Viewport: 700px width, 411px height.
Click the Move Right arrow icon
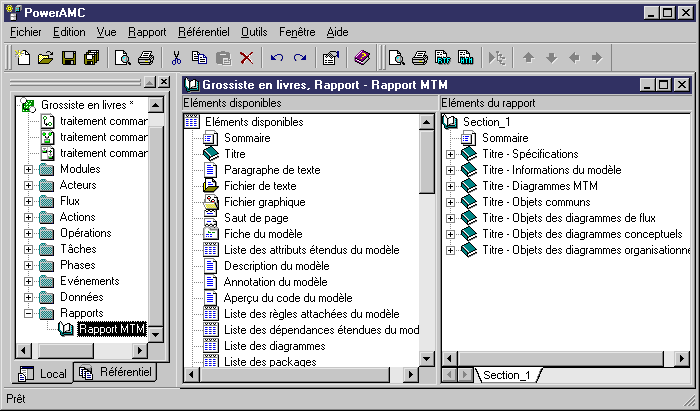pos(597,58)
